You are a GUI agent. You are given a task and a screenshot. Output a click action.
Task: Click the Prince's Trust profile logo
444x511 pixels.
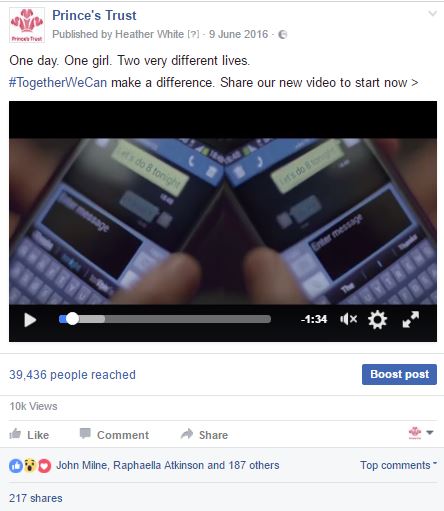pos(27,25)
